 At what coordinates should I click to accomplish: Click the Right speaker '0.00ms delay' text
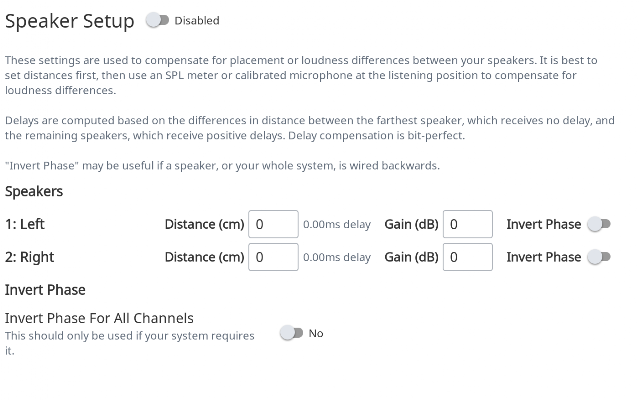point(337,258)
